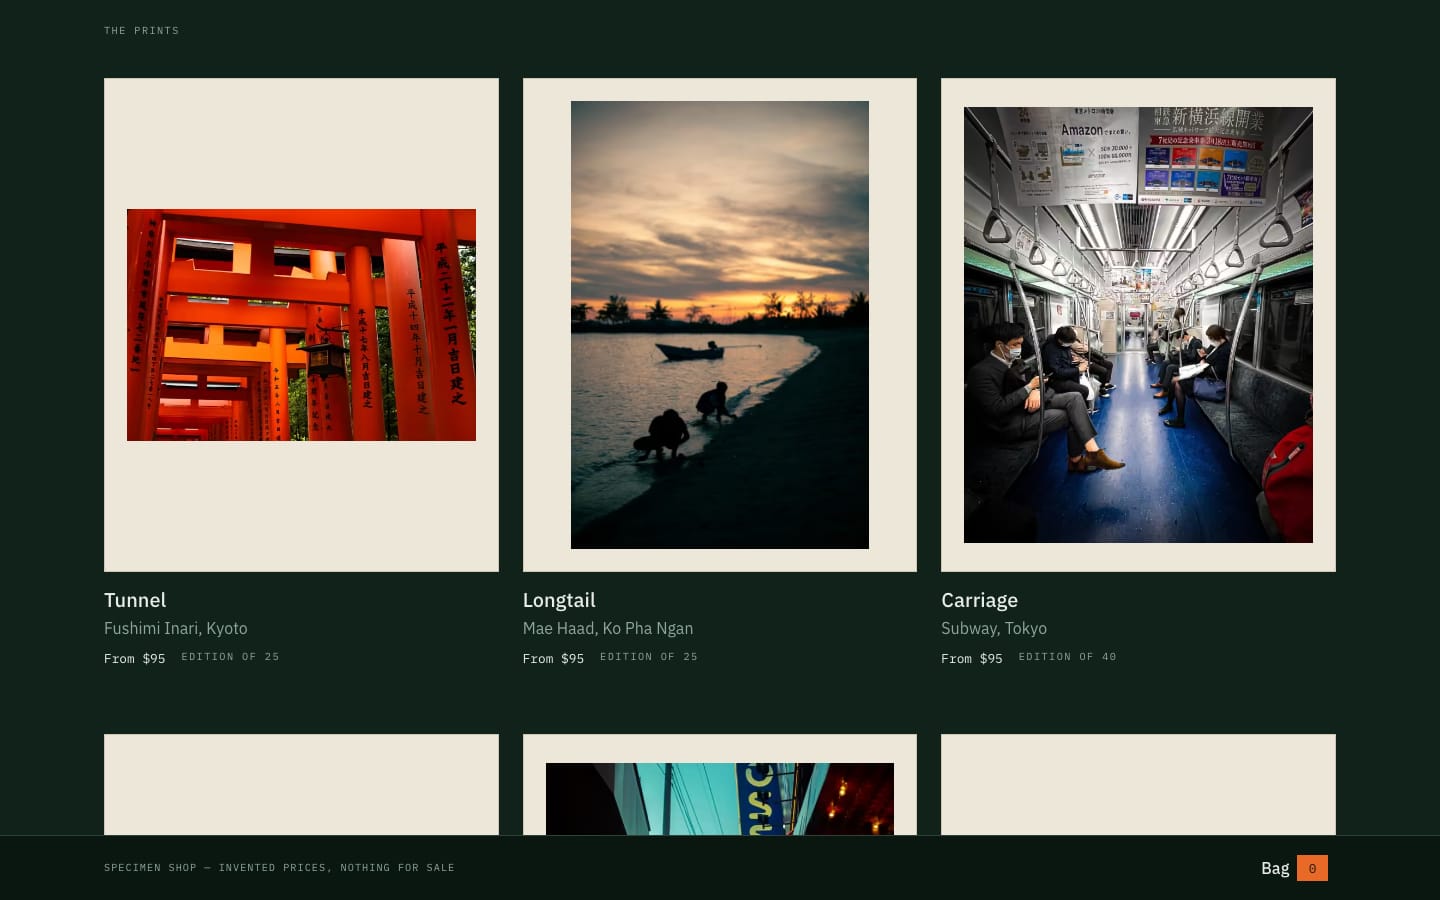Click Edition of 25 label under Tunnel

(x=230, y=657)
